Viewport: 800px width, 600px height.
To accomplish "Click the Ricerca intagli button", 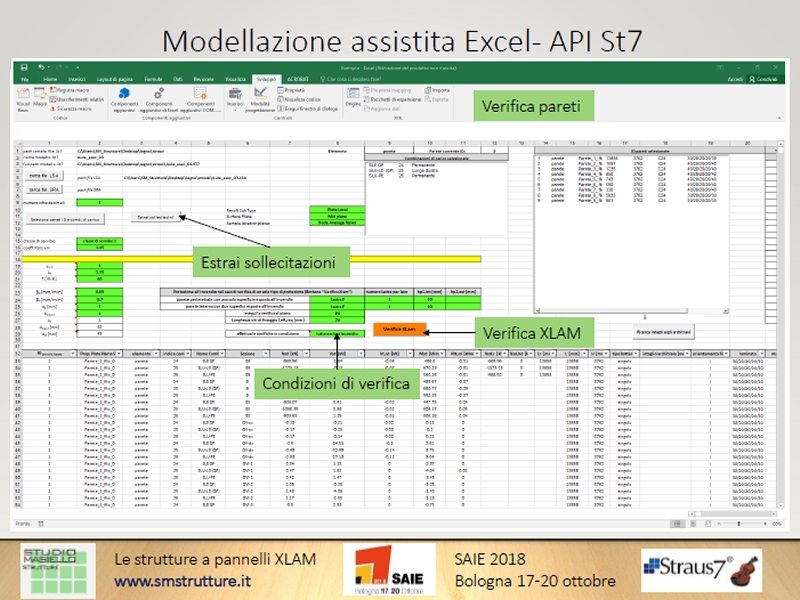I will tap(665, 330).
